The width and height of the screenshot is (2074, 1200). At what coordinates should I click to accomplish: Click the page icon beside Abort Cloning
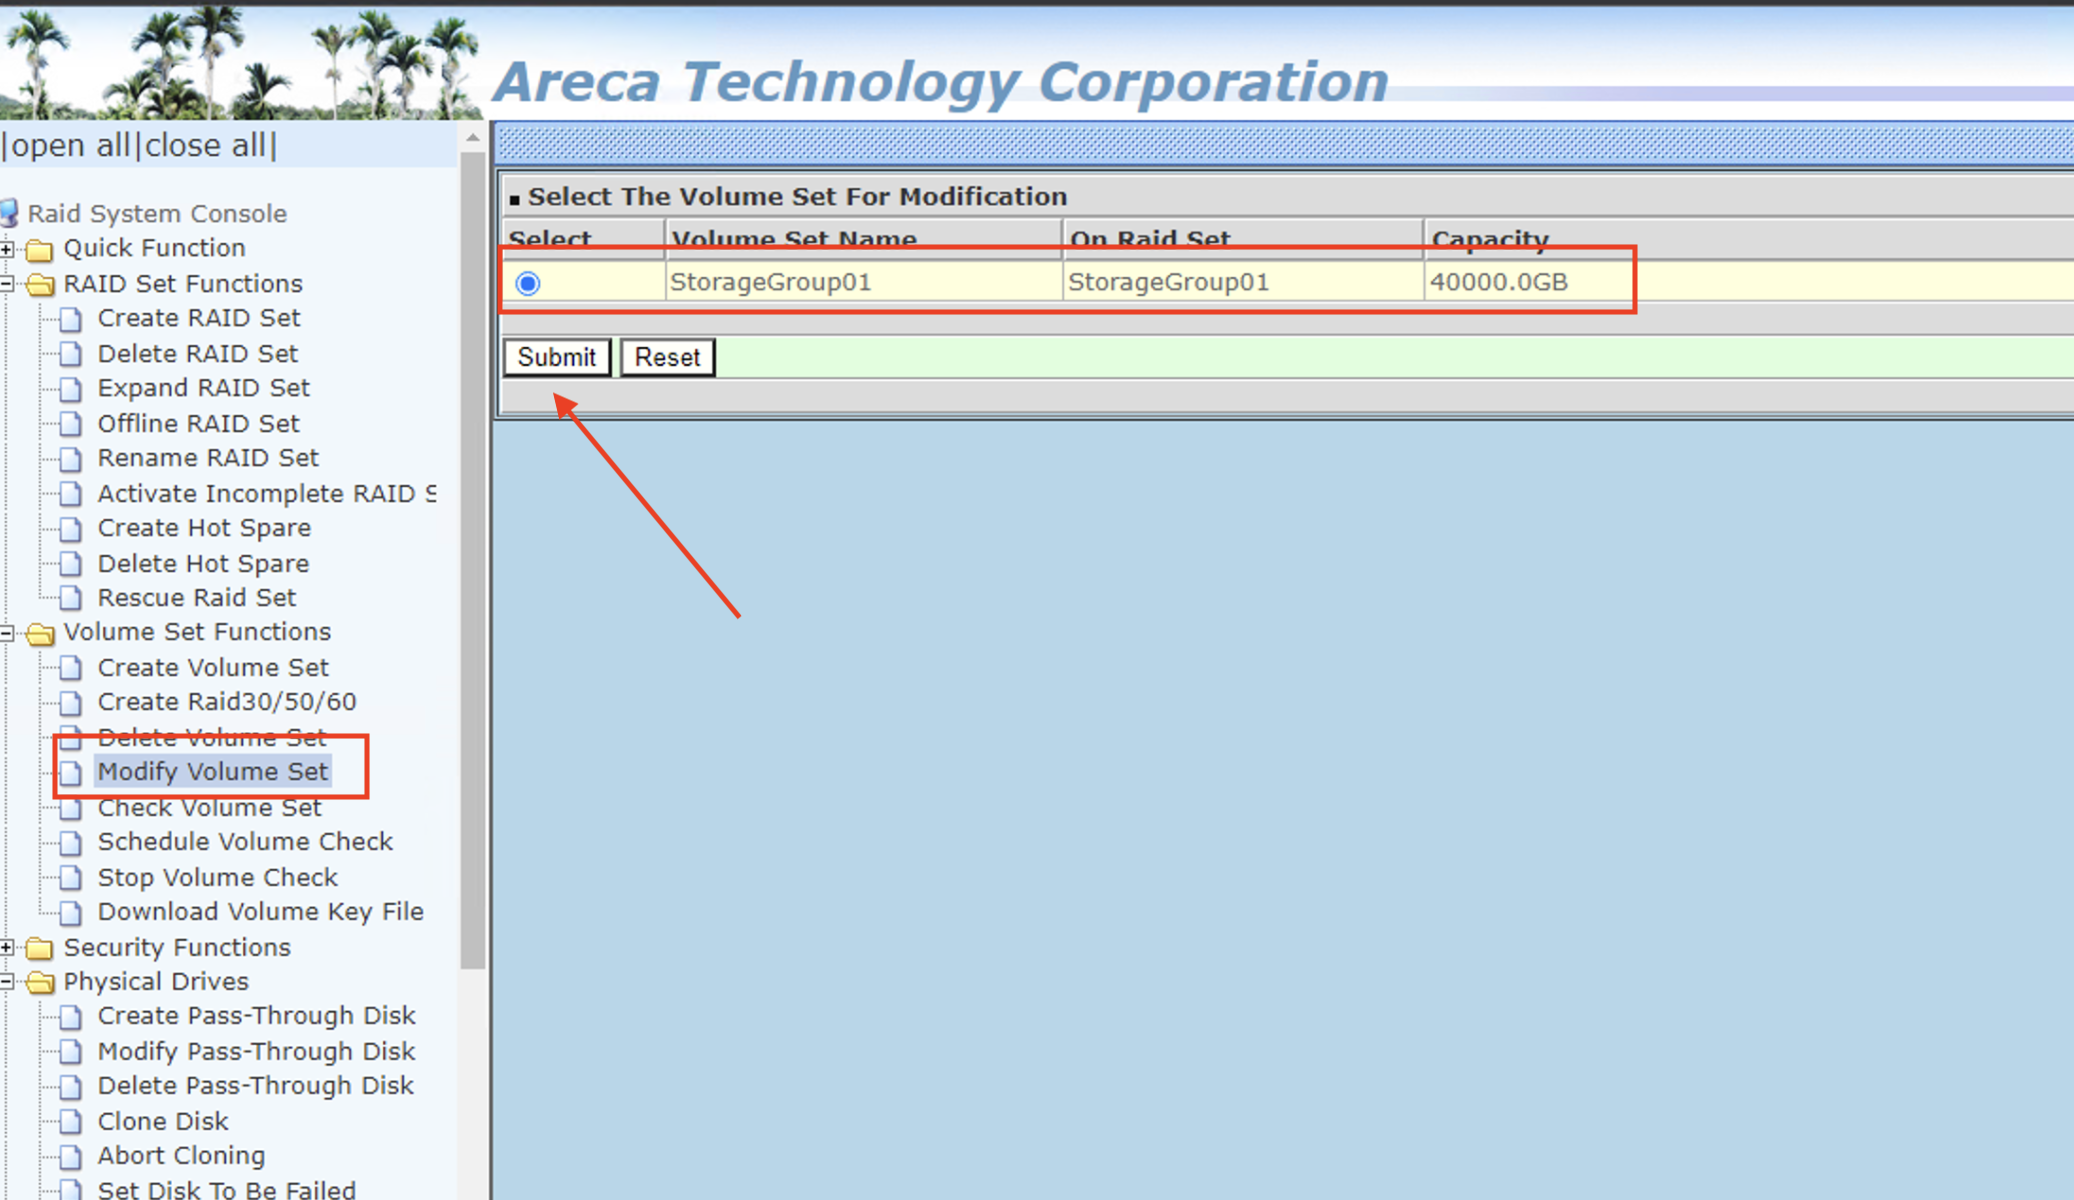(71, 1157)
